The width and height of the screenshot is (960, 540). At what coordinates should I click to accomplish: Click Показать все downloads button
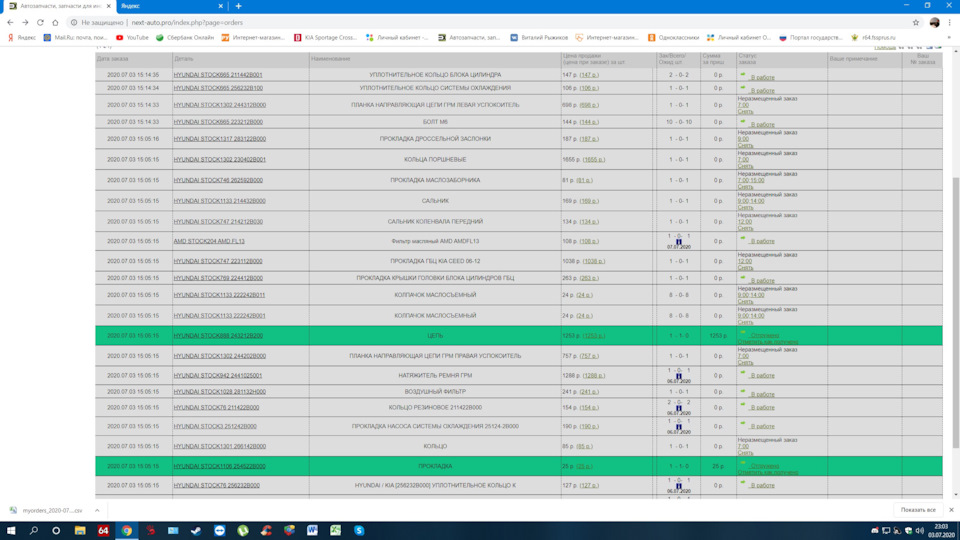918,510
